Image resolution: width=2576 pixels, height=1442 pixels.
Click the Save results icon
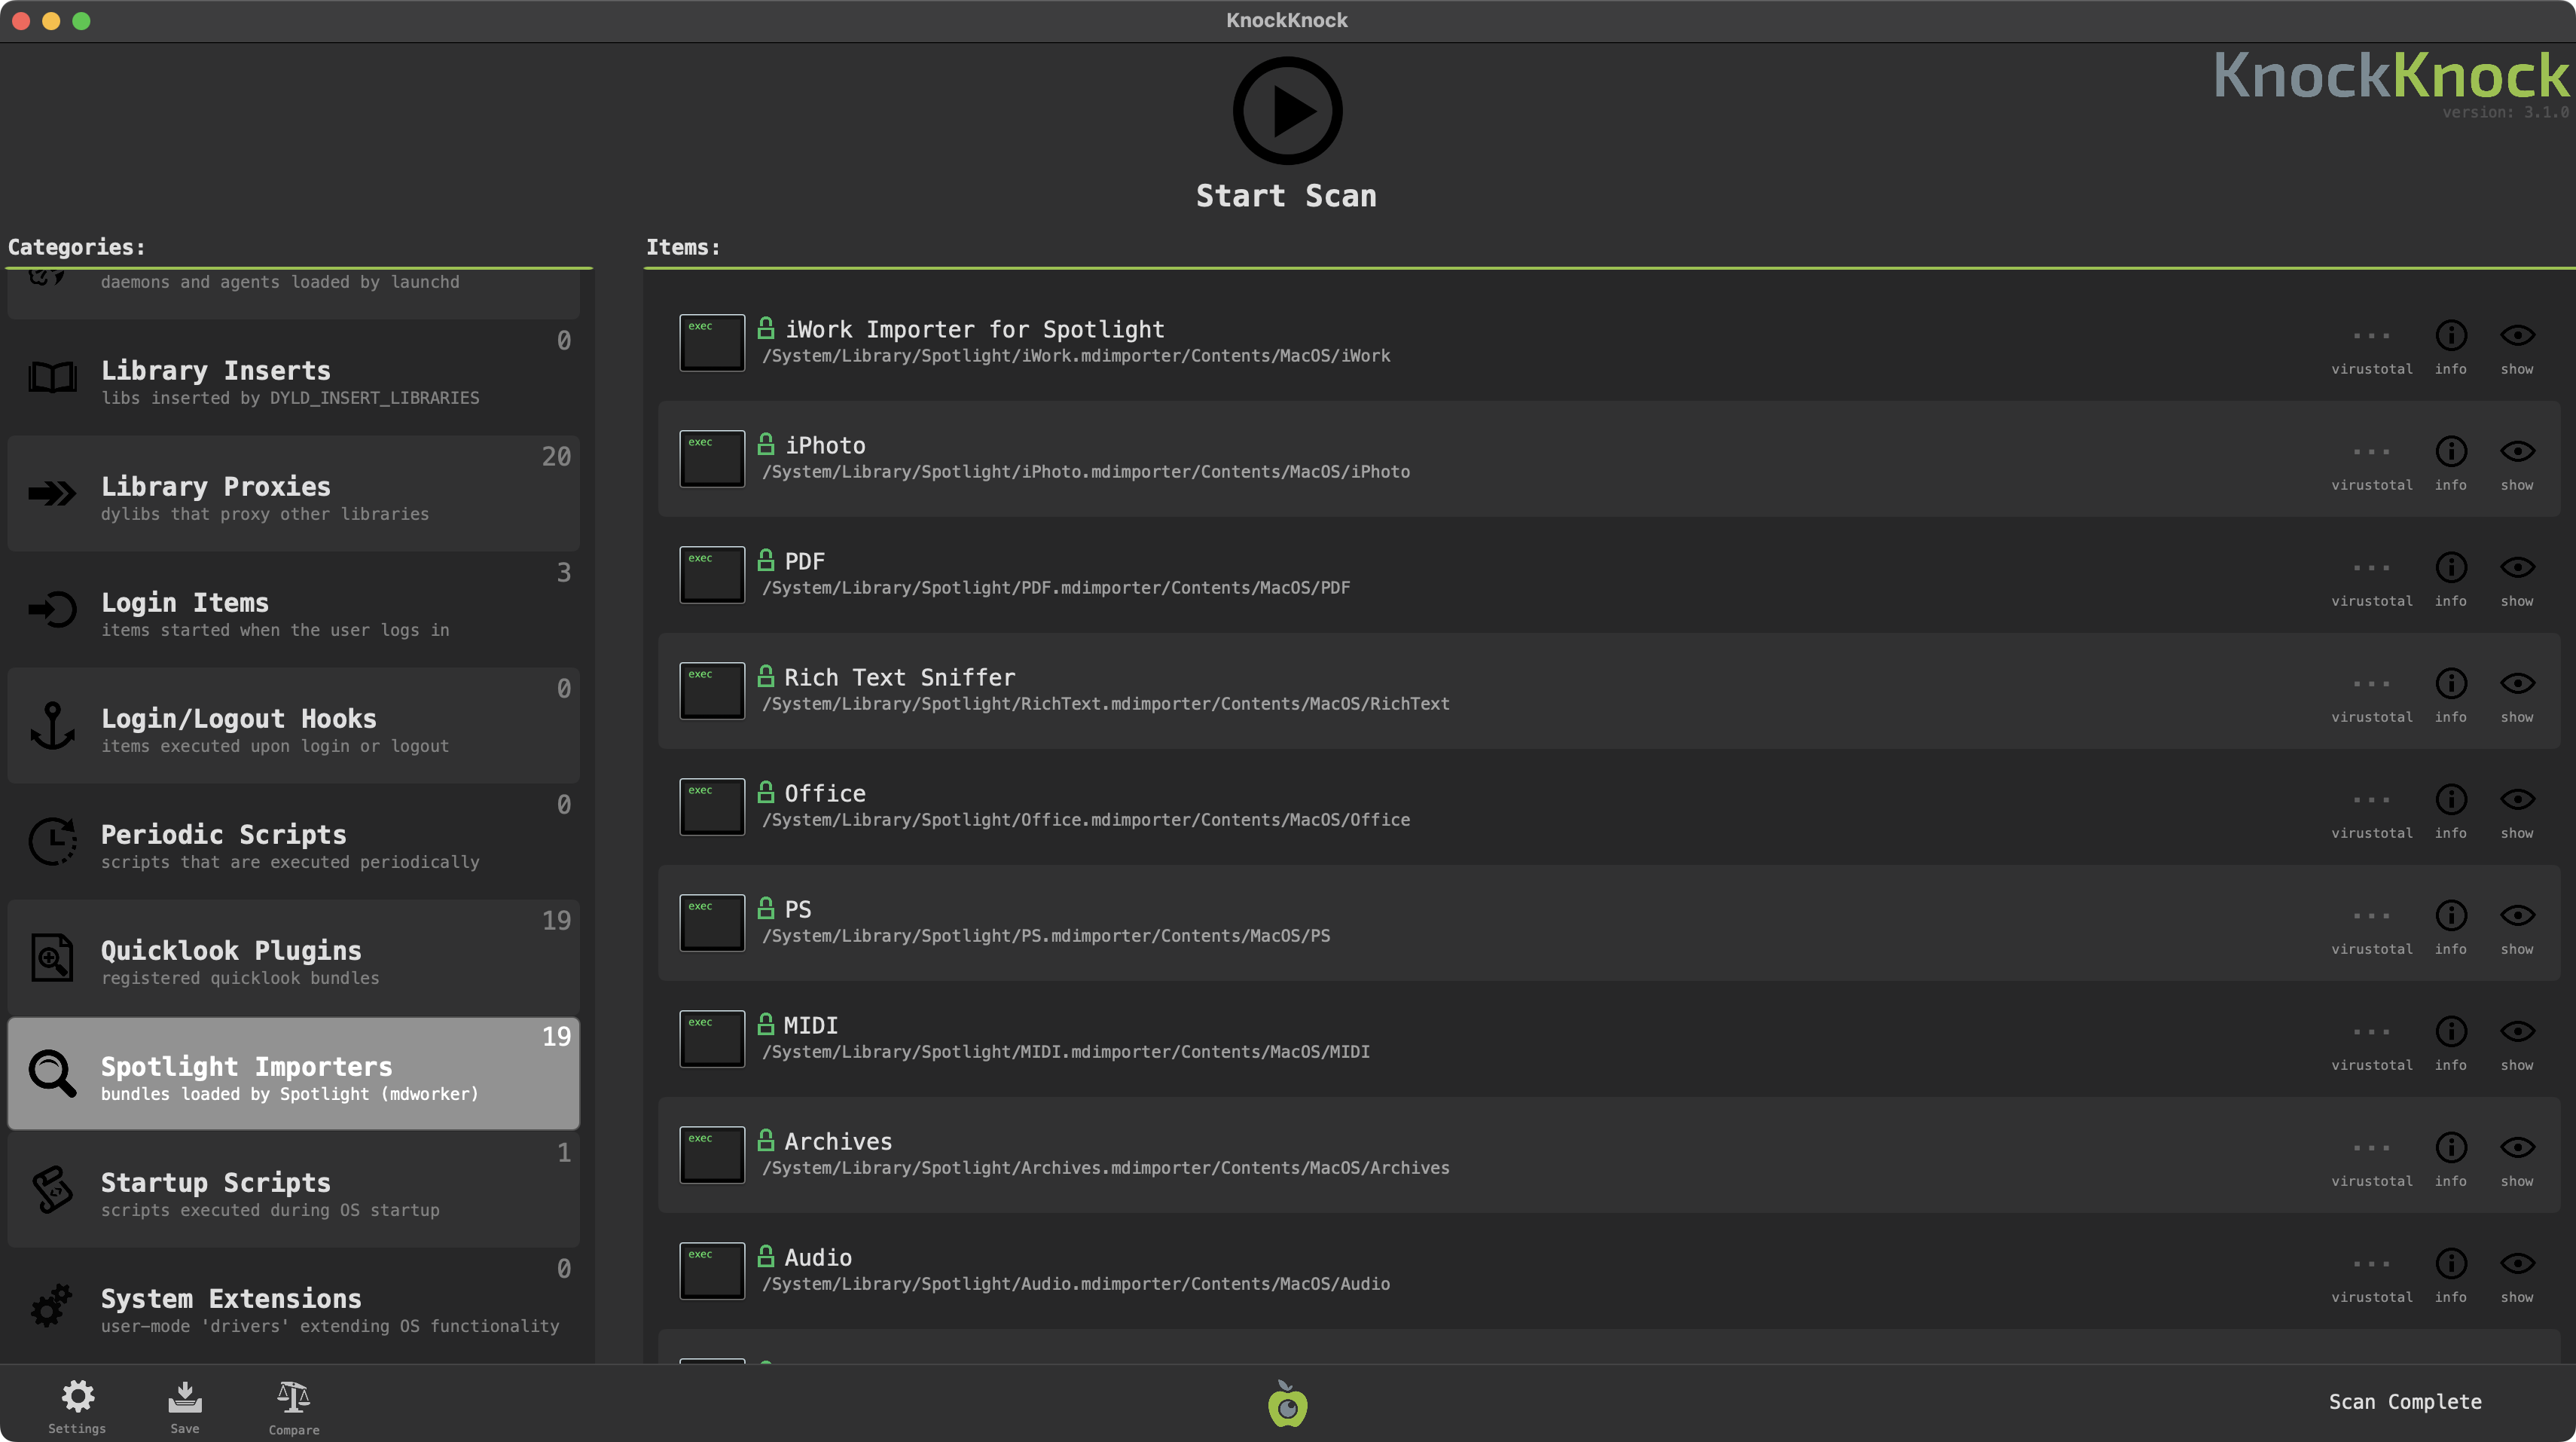click(x=184, y=1397)
